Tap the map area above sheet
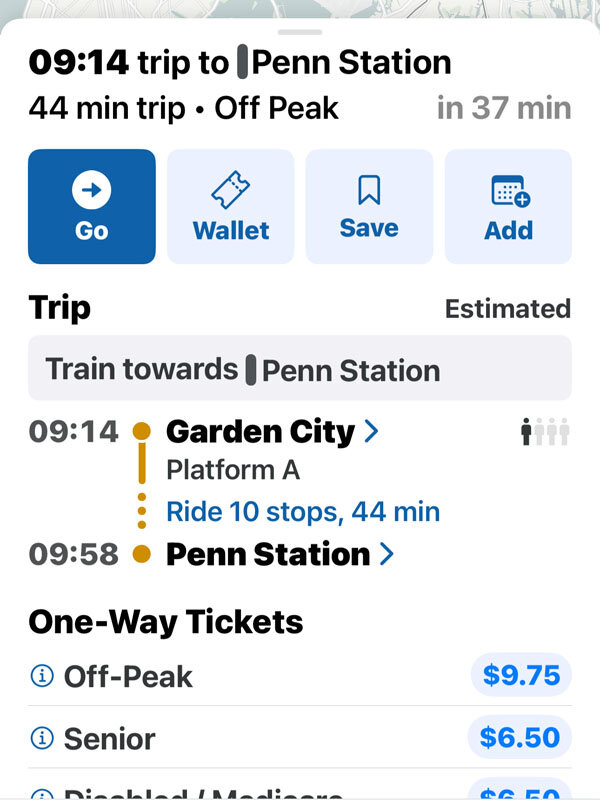 (x=300, y=9)
